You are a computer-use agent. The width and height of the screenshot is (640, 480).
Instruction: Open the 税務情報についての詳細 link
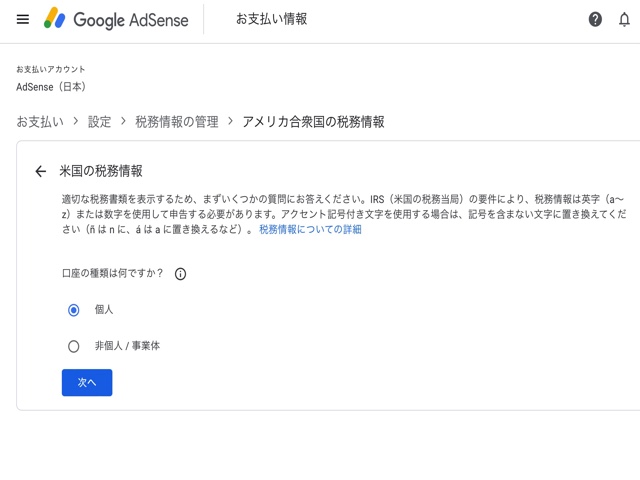(x=310, y=229)
